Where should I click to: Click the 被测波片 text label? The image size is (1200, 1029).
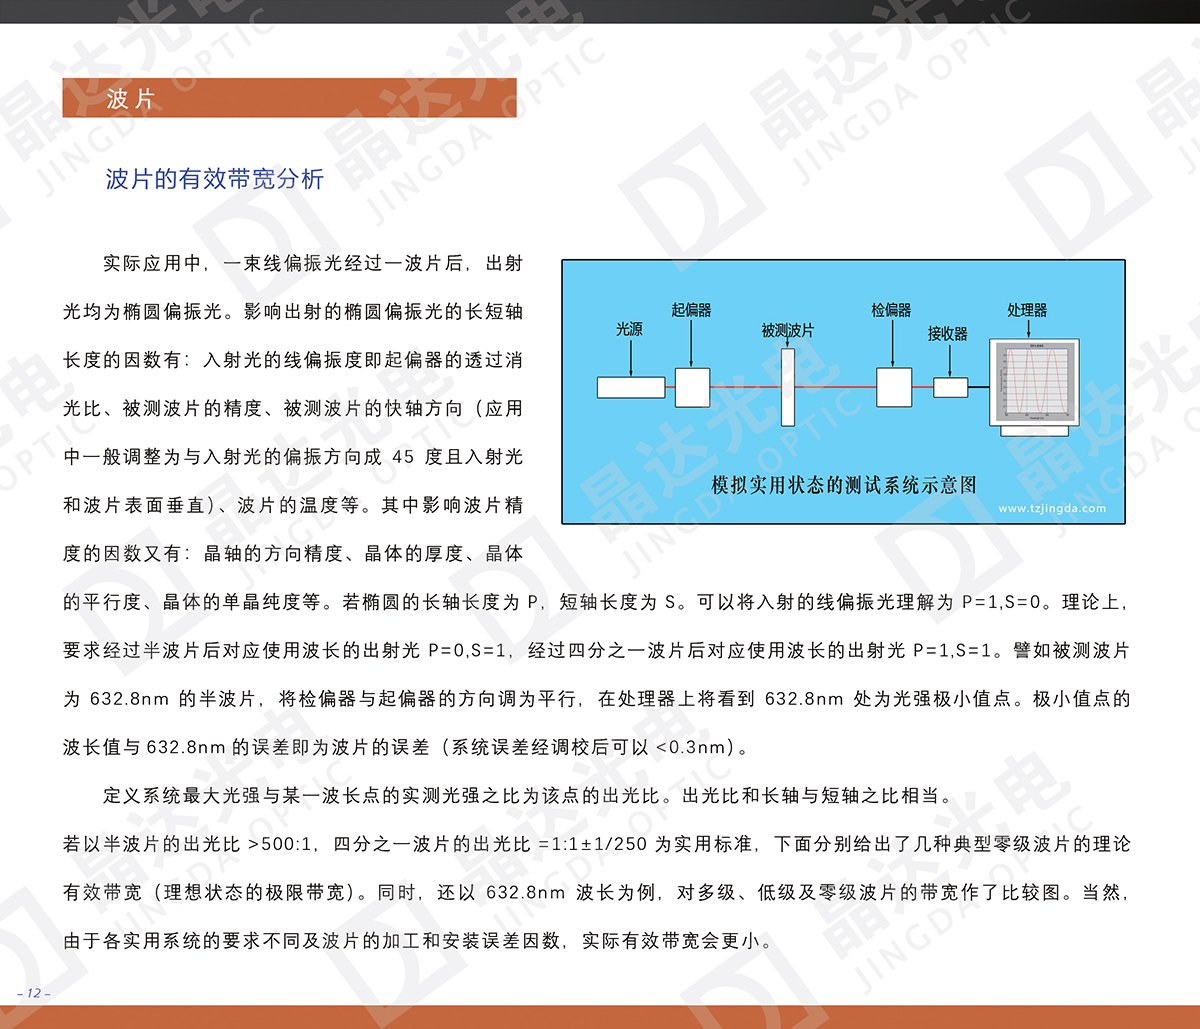click(x=787, y=330)
